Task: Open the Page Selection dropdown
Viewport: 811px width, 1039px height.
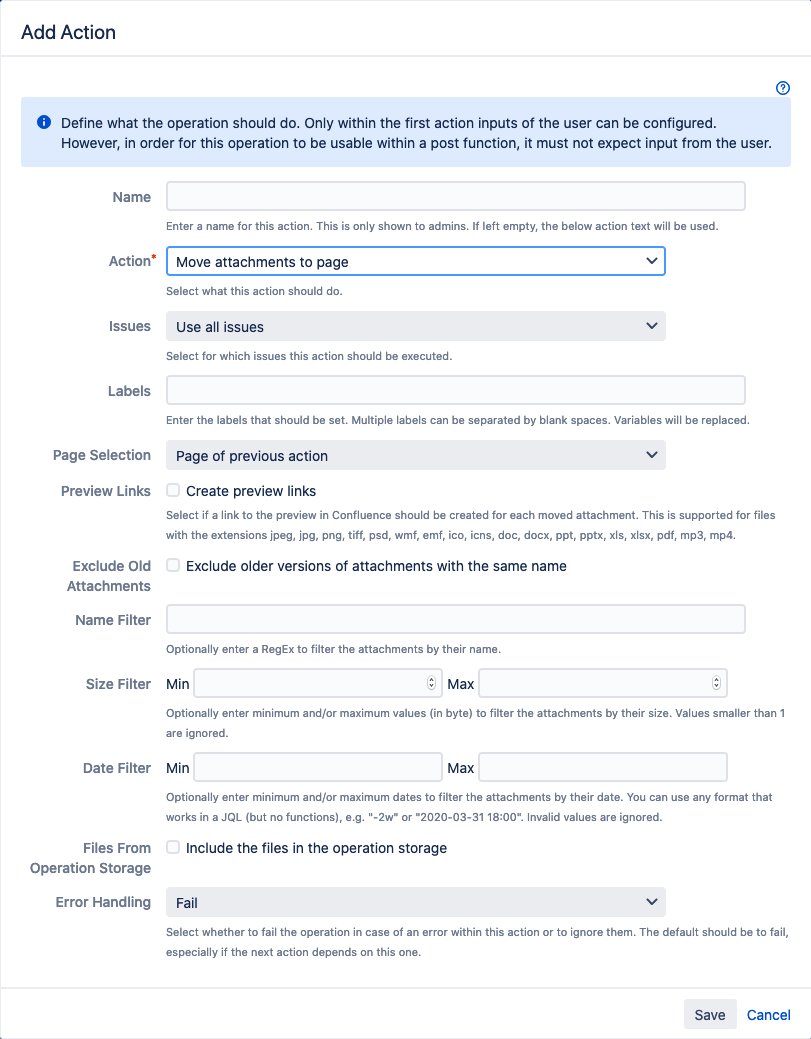Action: (x=415, y=455)
